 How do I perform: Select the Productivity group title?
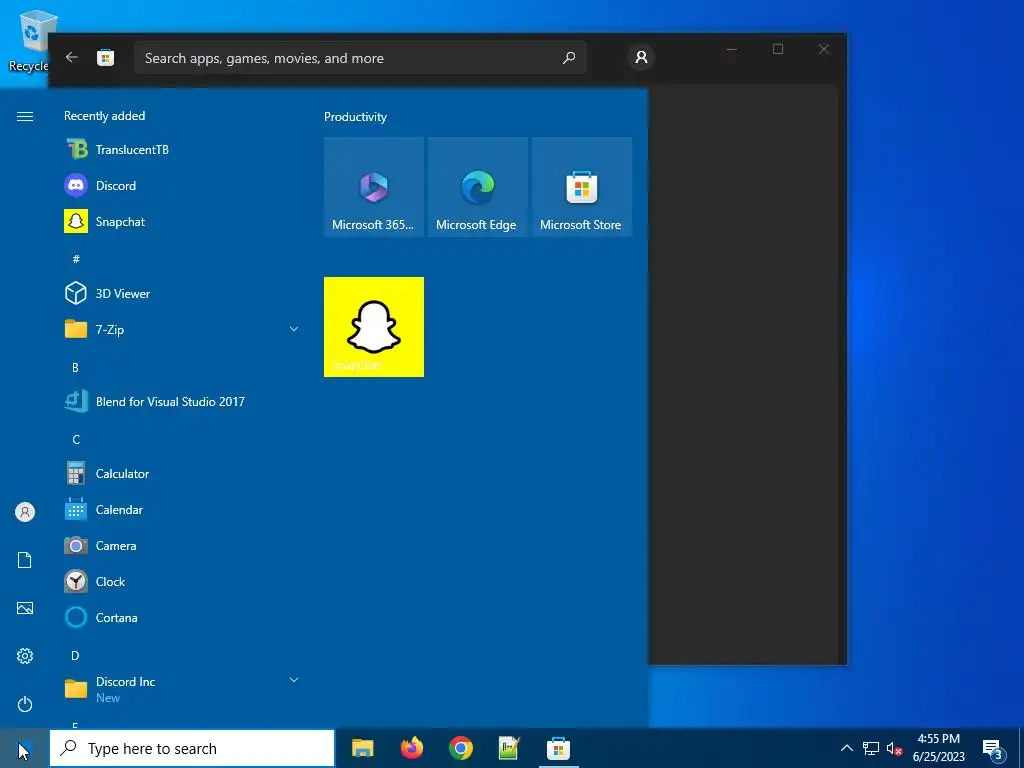point(355,117)
